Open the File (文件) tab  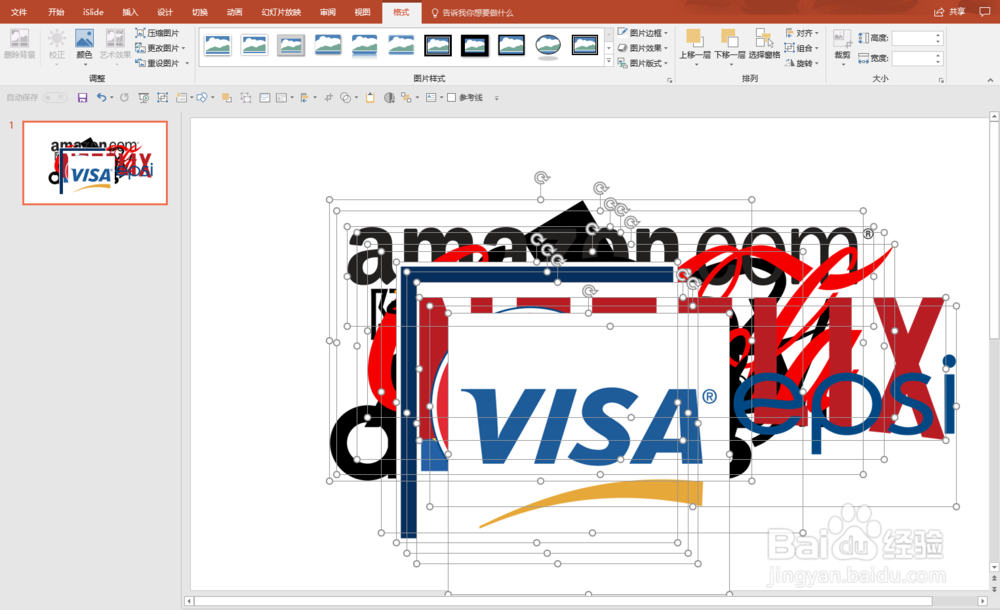18,12
